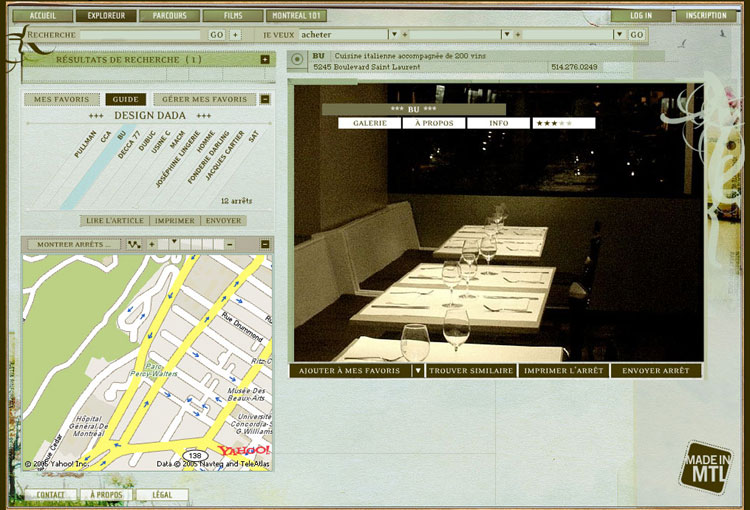Select the Usine C stop

click(161, 142)
